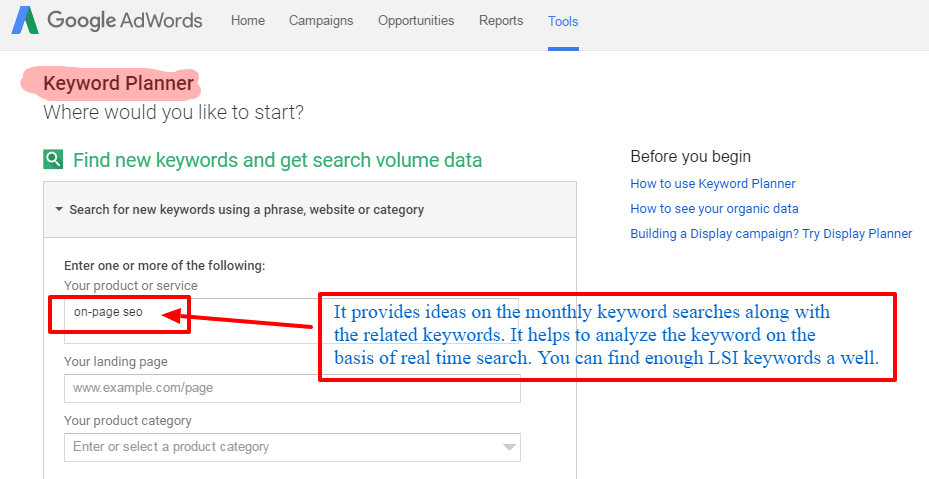929x479 pixels.
Task: Open the product category dropdown arrow
Action: tap(510, 447)
